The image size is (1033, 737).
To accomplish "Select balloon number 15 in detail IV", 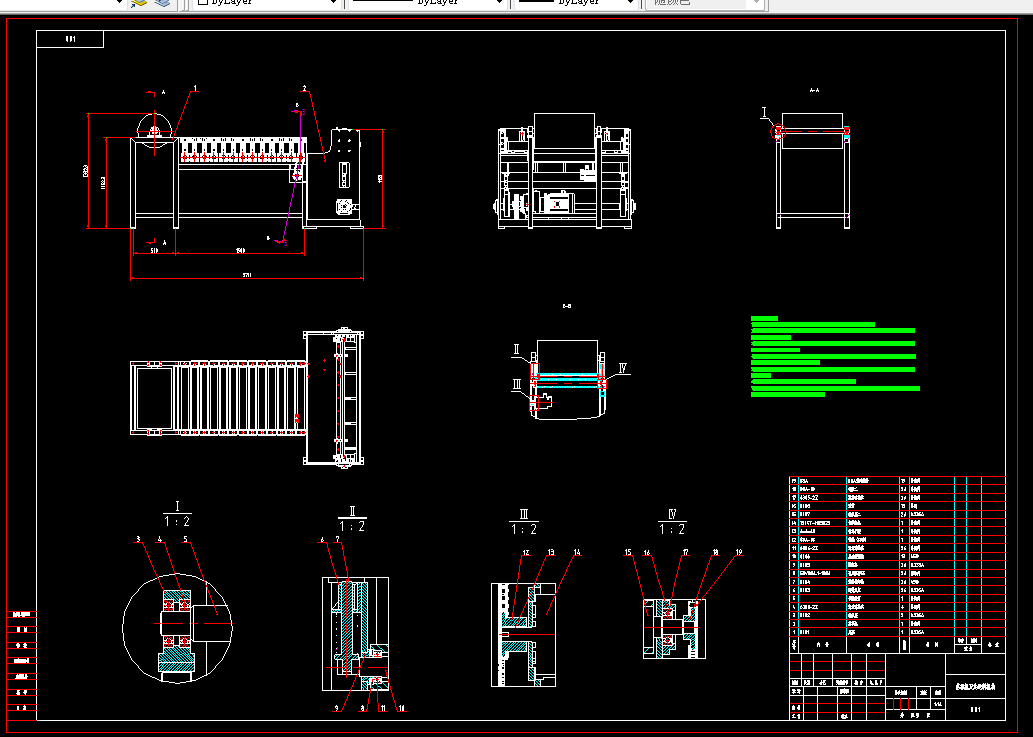I will pos(628,553).
